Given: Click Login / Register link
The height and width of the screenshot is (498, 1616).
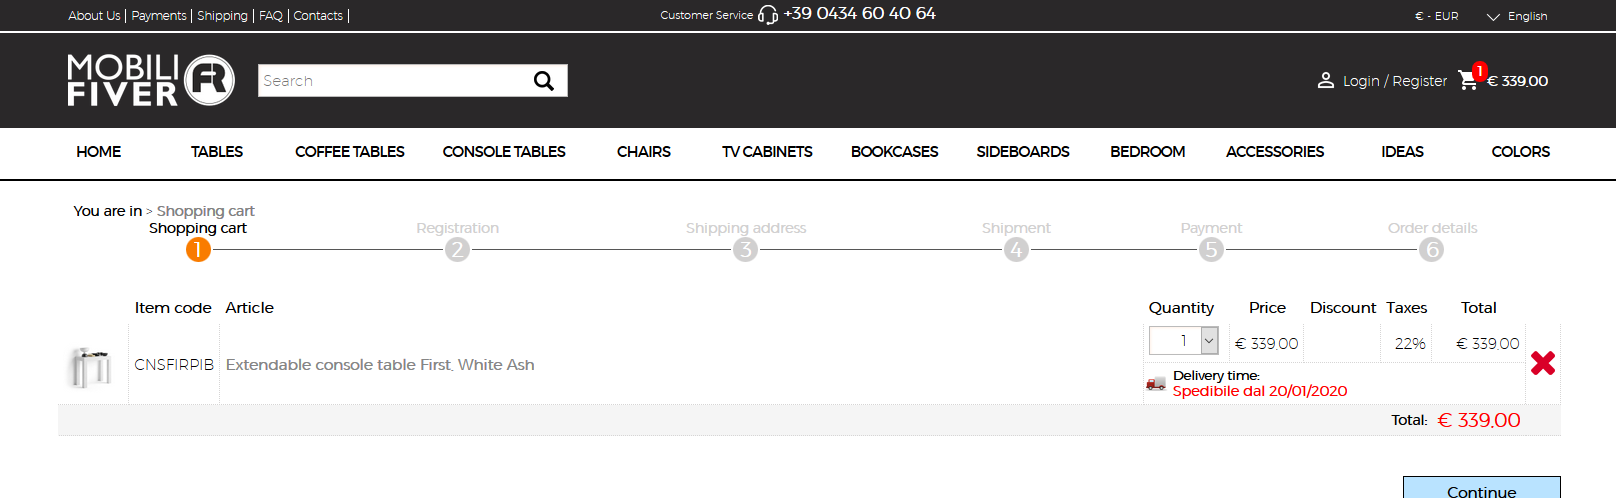Looking at the screenshot, I should tap(1395, 81).
